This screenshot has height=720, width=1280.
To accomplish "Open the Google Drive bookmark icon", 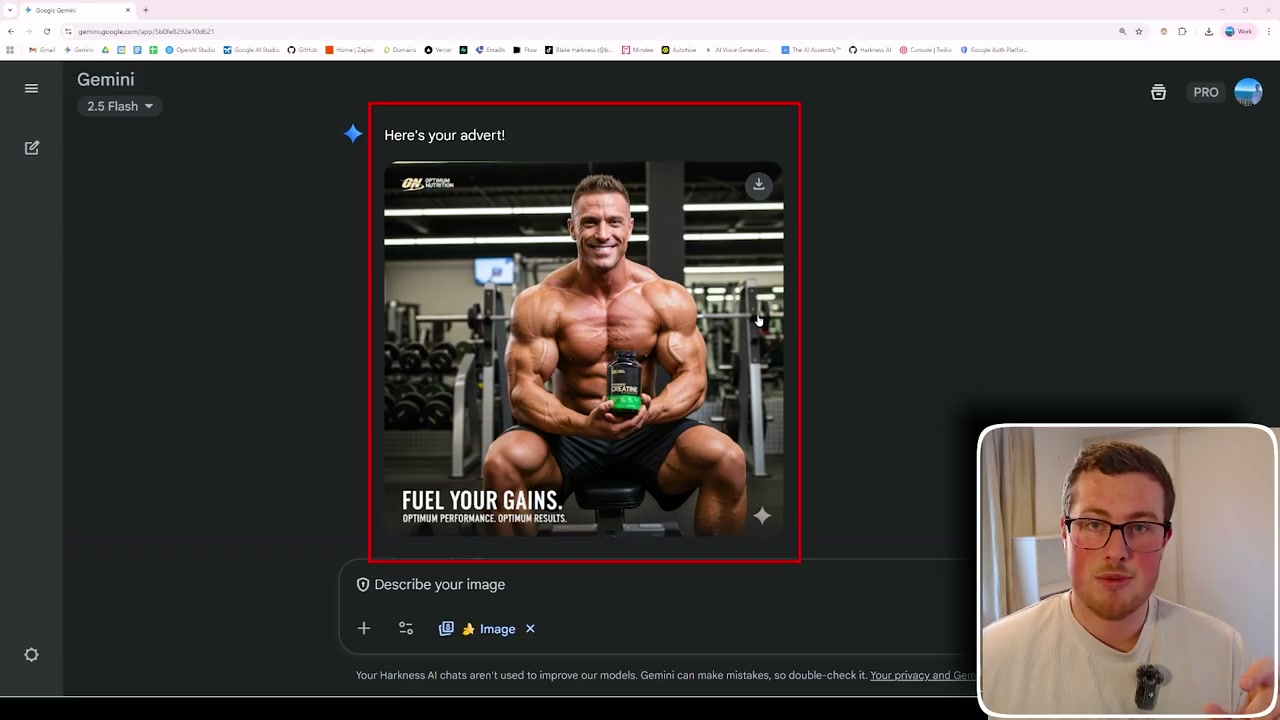I will [x=106, y=49].
